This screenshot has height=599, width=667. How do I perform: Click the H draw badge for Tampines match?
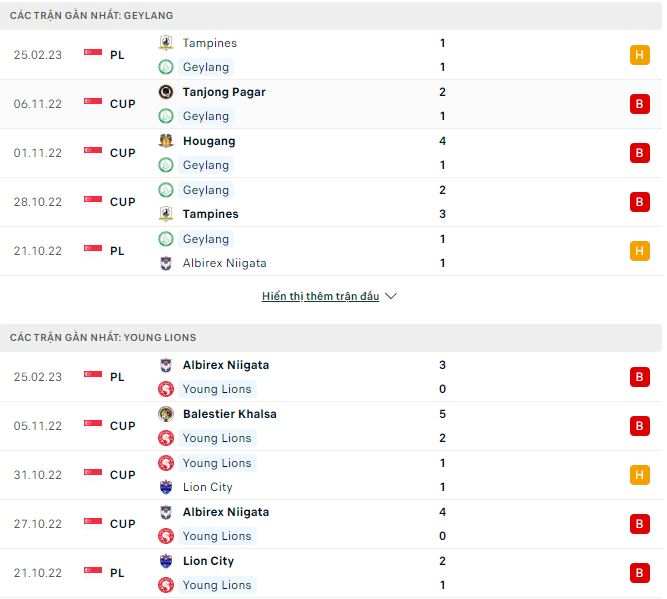(x=639, y=55)
